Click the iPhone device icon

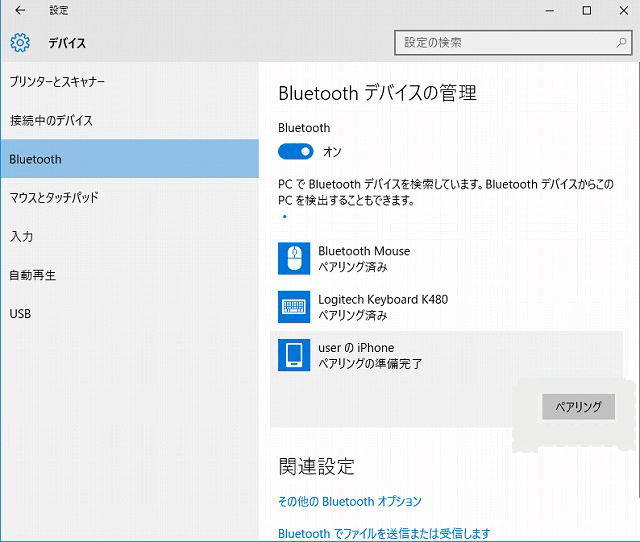[294, 355]
